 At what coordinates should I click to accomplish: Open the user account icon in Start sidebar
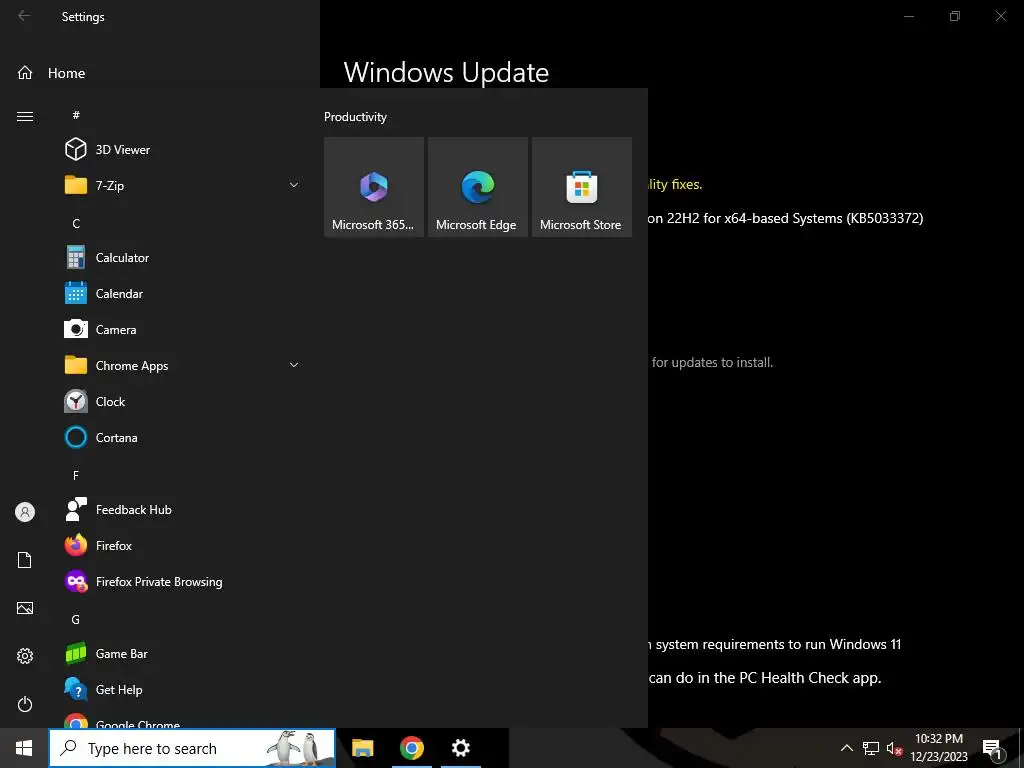tap(25, 512)
